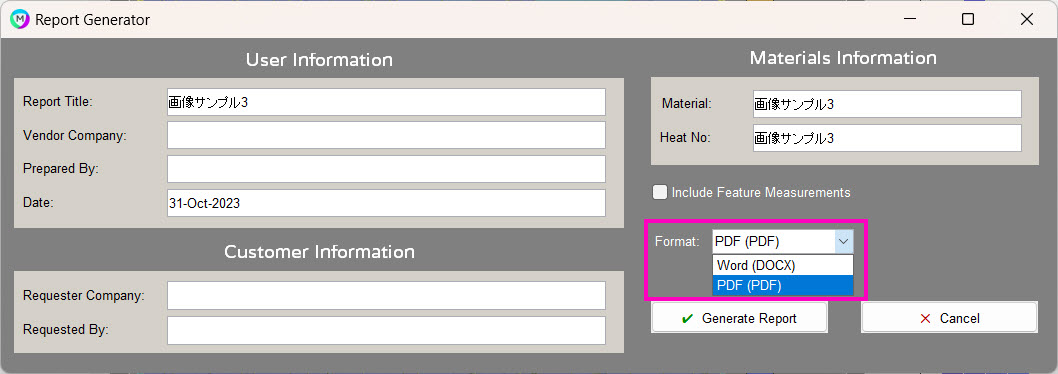Open the Format dropdown arrow
This screenshot has height=374, width=1058.
(x=844, y=241)
